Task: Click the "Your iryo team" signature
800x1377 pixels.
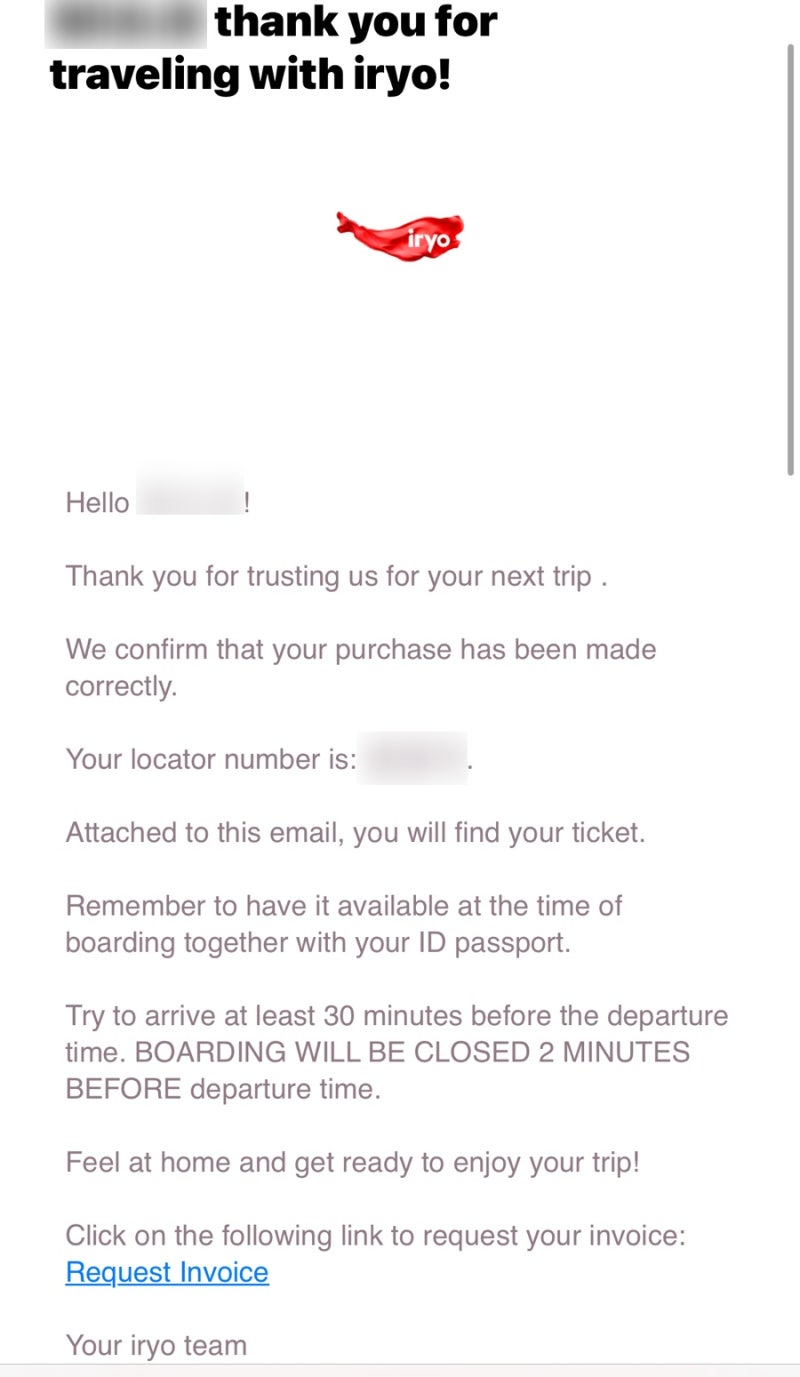Action: tap(156, 1345)
